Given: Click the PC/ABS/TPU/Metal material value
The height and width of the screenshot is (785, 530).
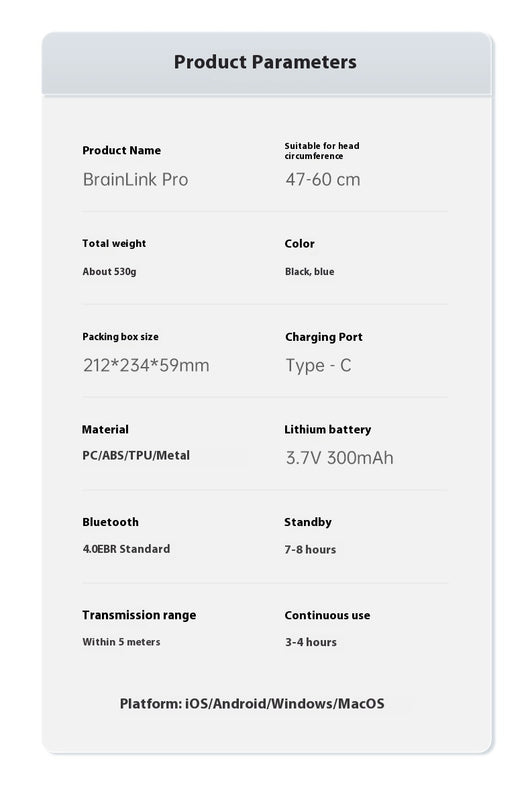Looking at the screenshot, I should tap(136, 455).
